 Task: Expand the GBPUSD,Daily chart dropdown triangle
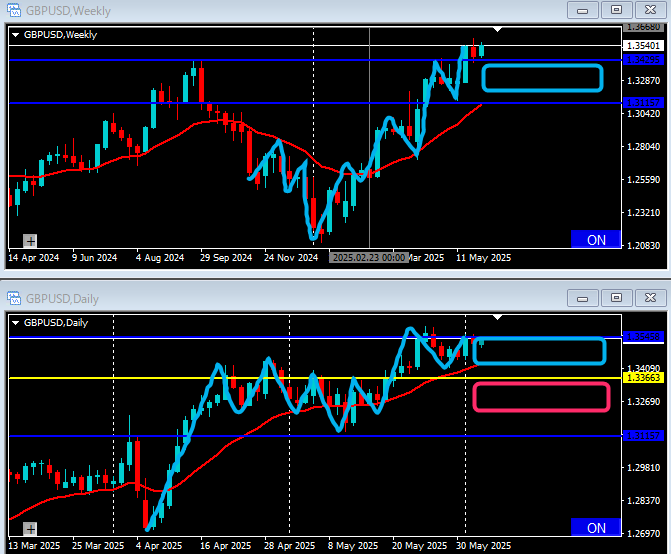pyautogui.click(x=15, y=323)
